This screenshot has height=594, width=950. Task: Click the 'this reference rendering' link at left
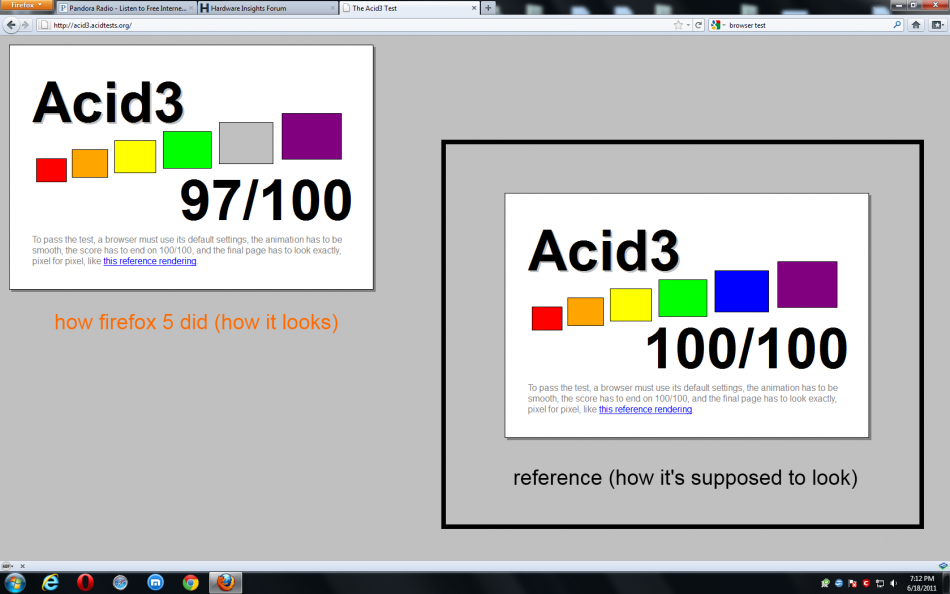click(149, 261)
